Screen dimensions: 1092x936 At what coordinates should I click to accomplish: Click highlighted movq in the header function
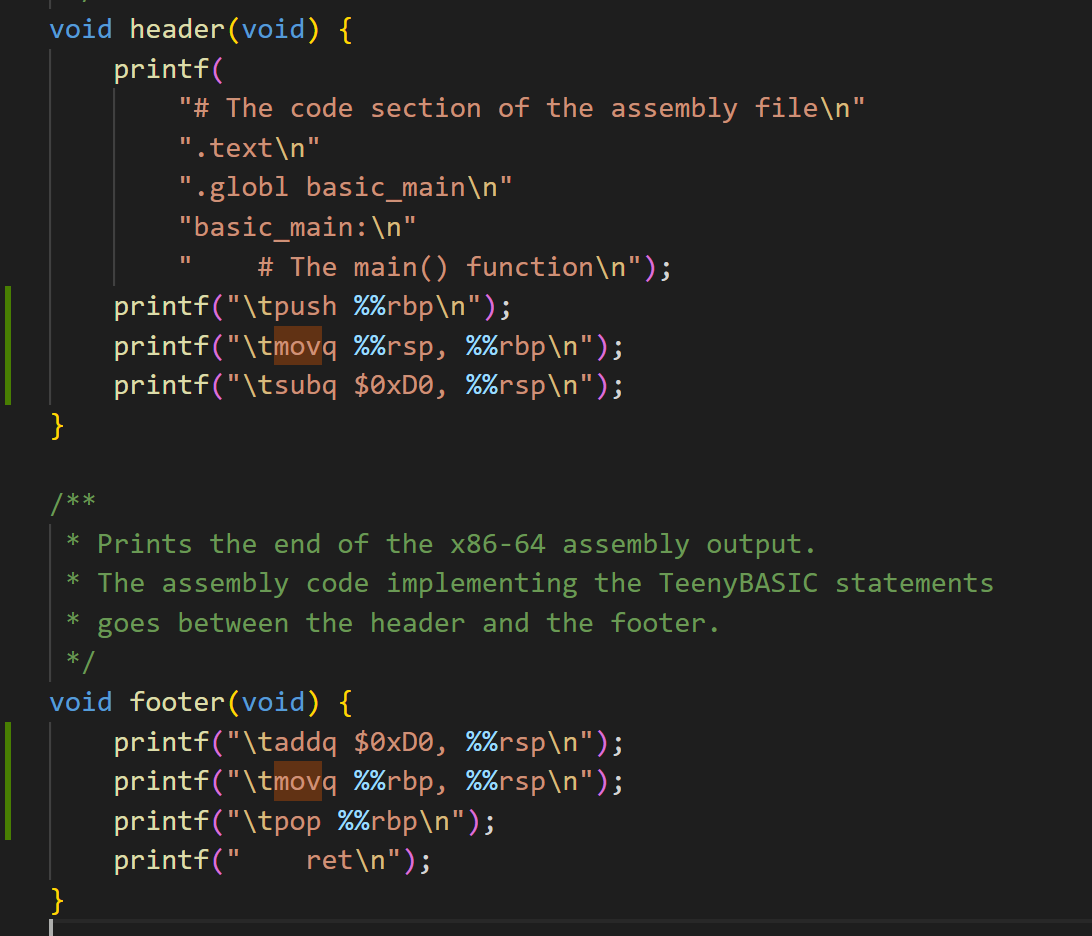(x=297, y=346)
